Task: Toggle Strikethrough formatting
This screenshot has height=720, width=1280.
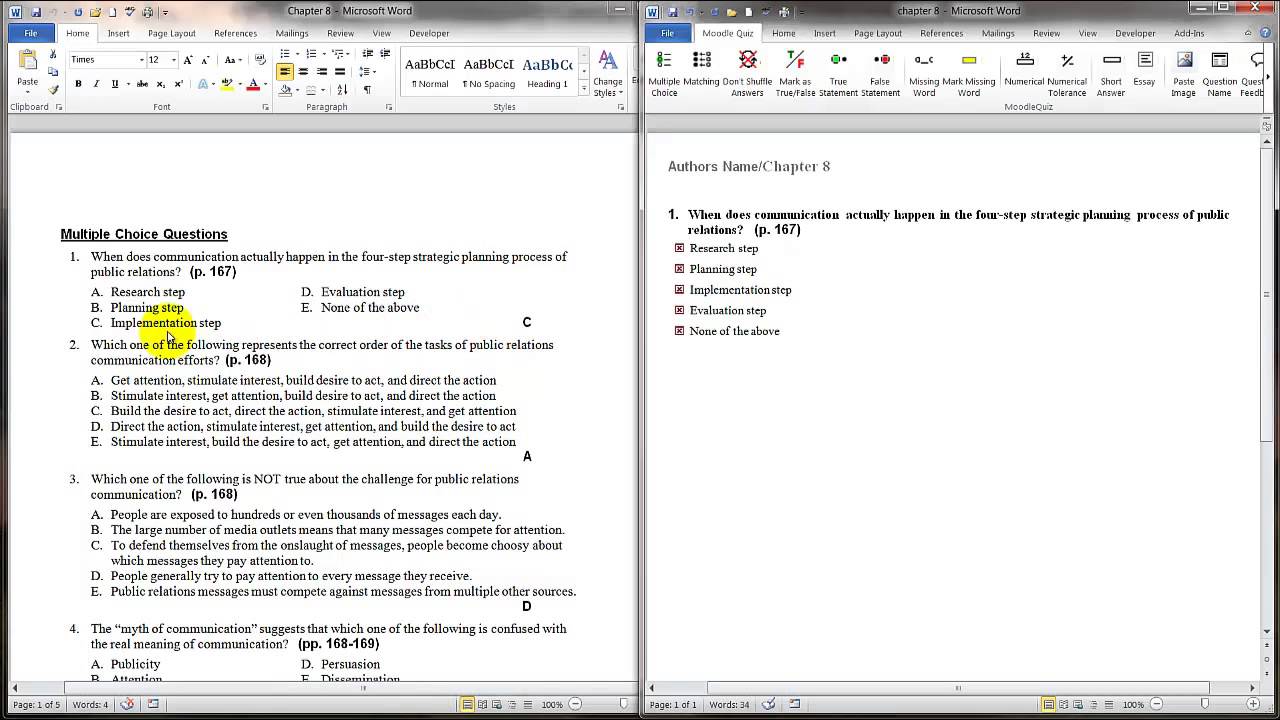Action: click(142, 84)
